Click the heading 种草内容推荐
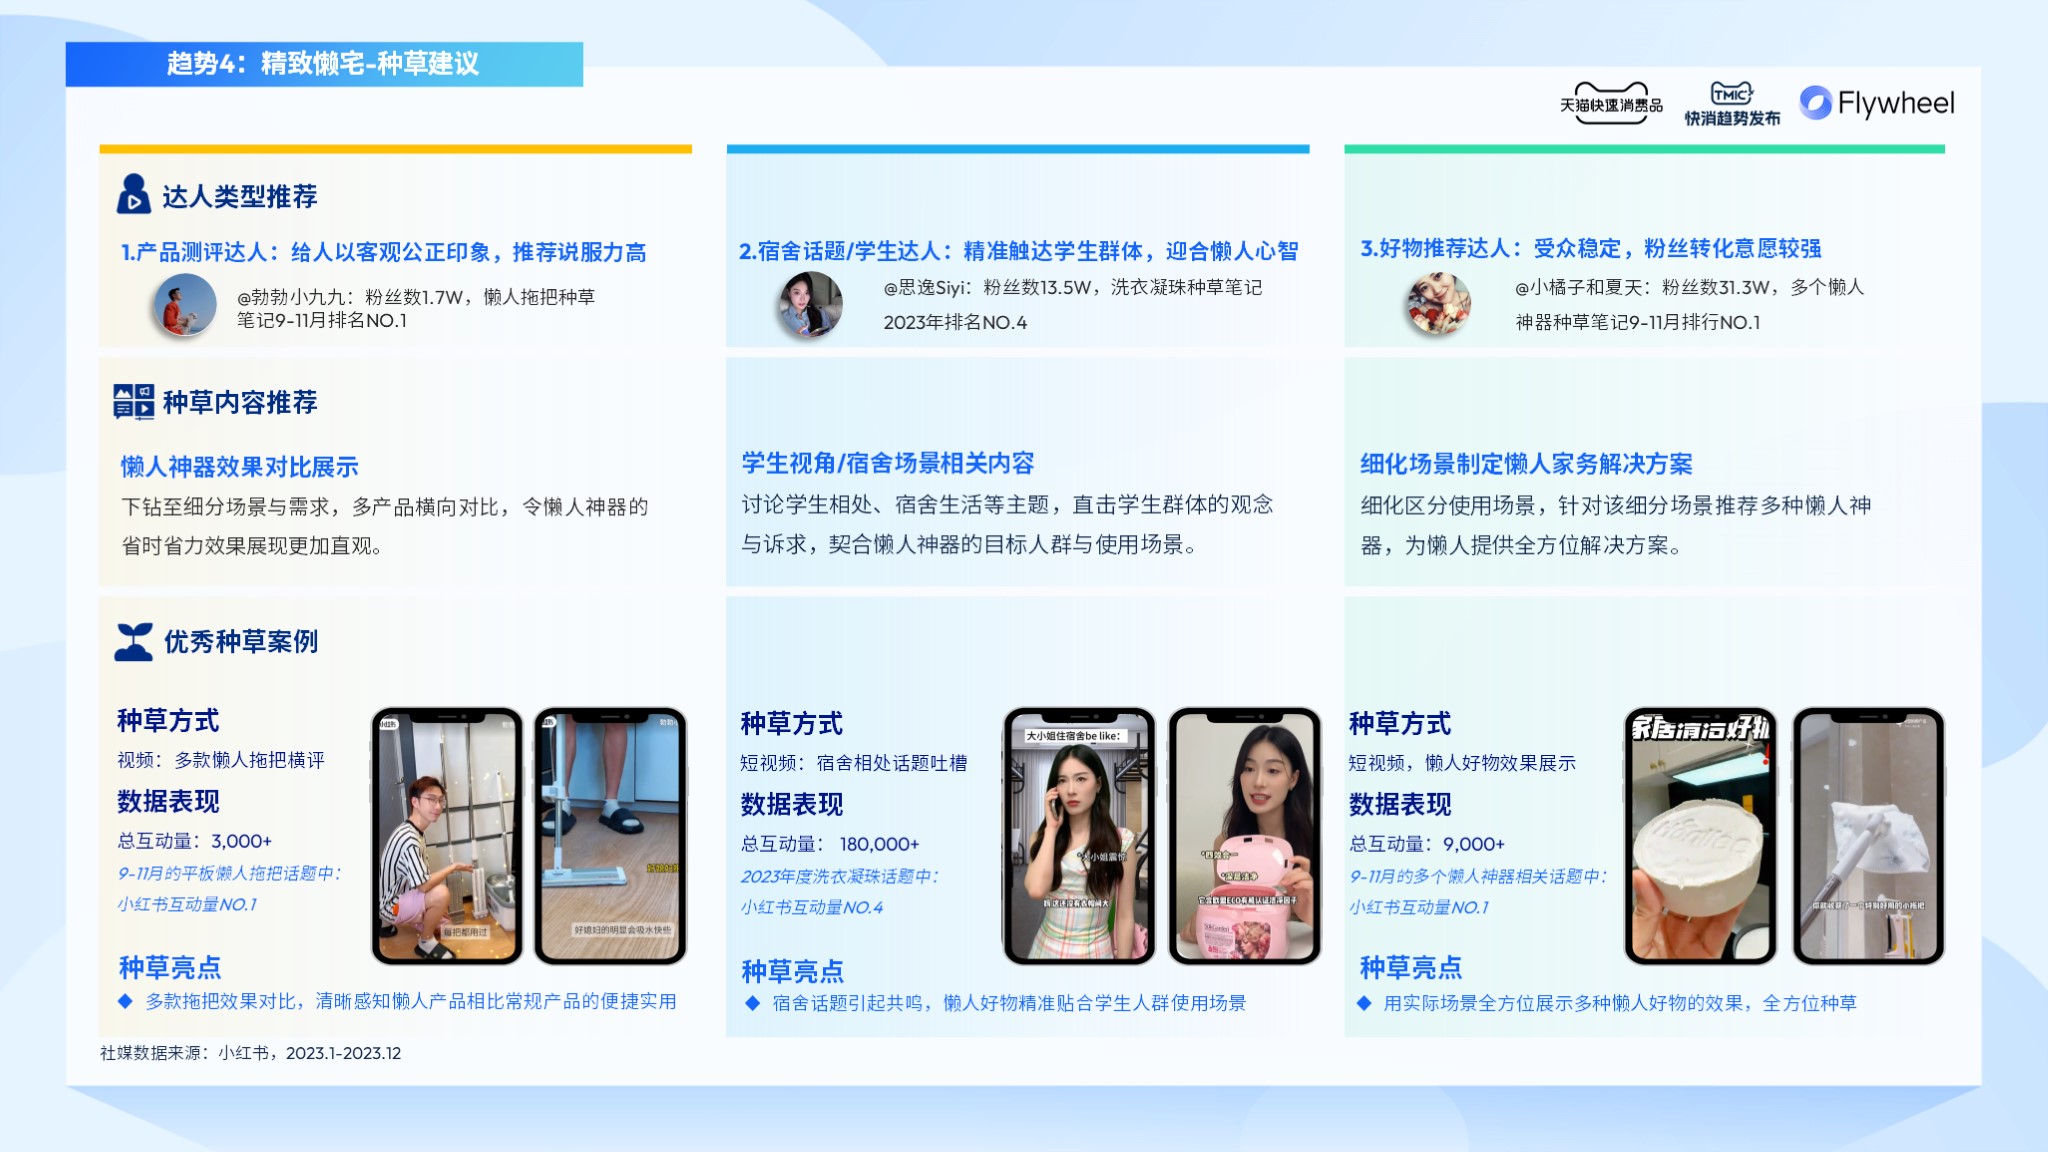Image resolution: width=2048 pixels, height=1152 pixels. point(240,402)
